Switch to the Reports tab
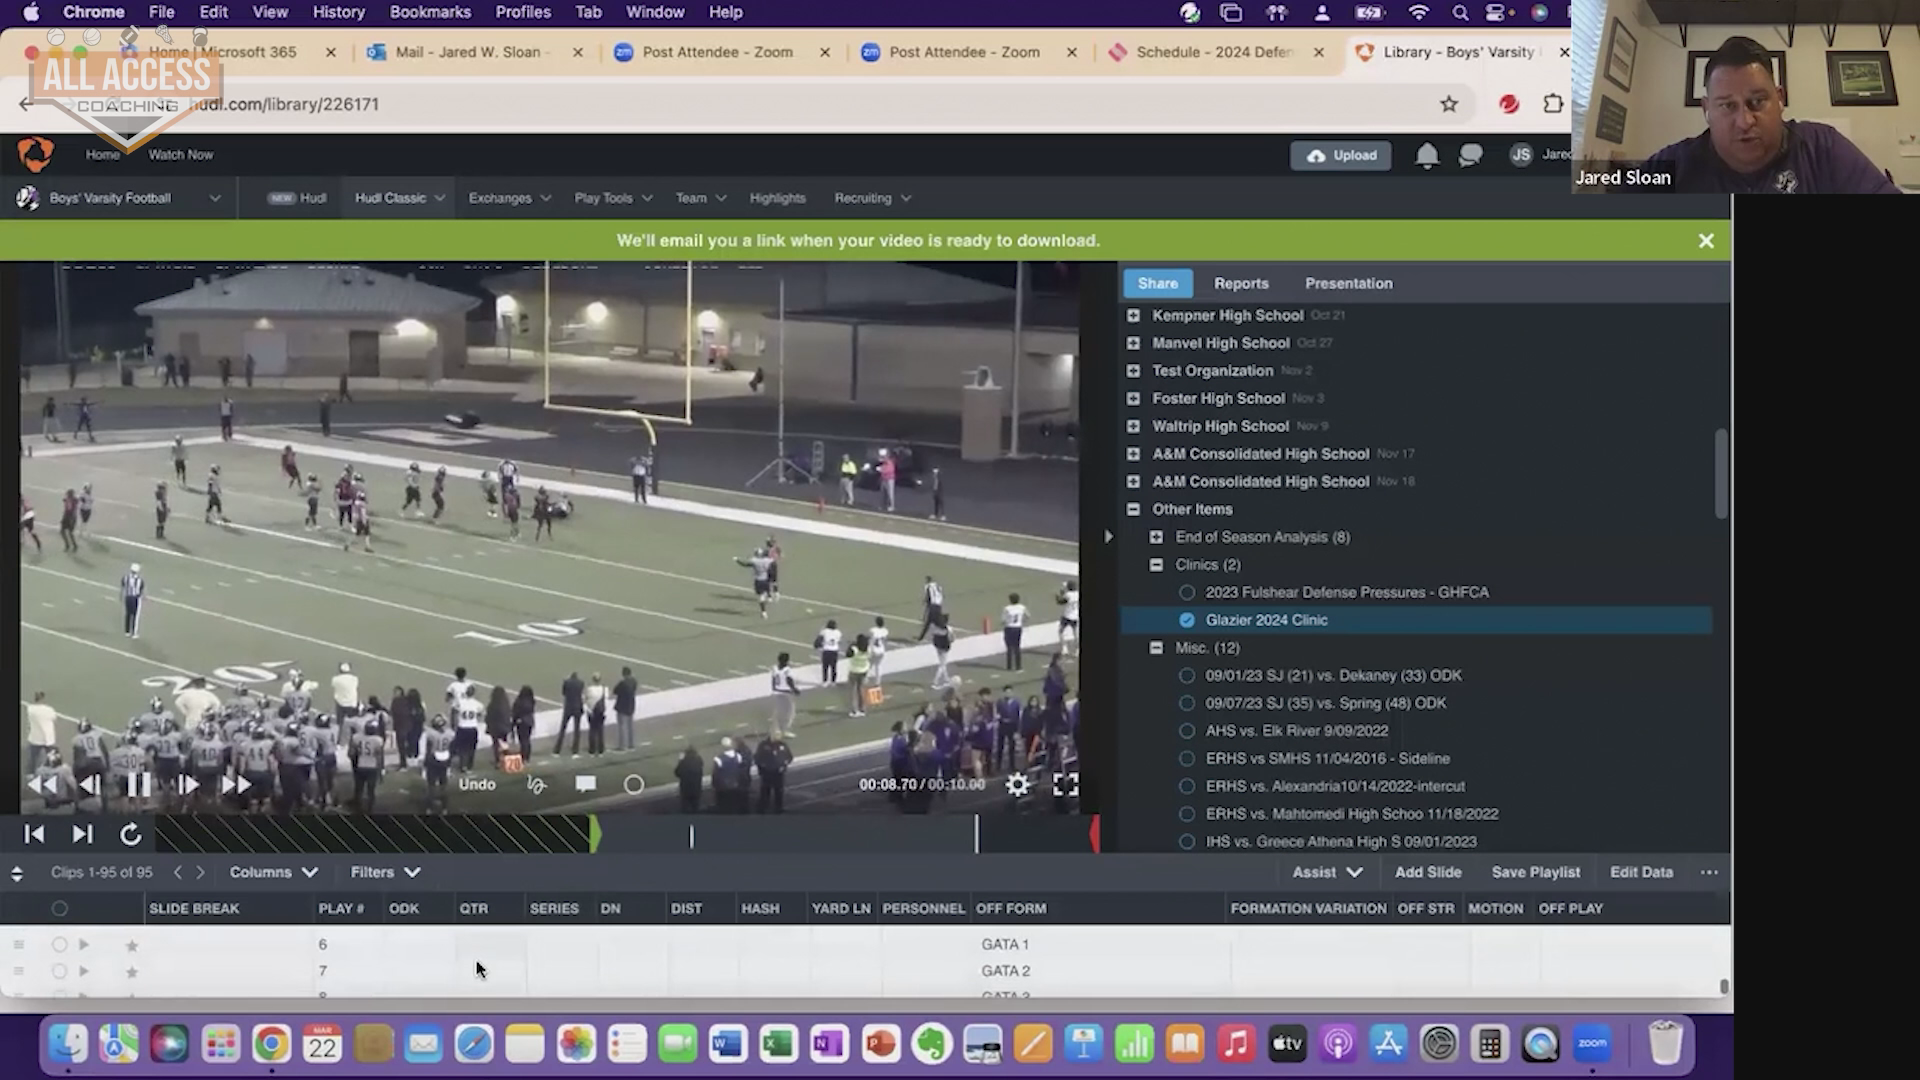Image resolution: width=1920 pixels, height=1080 pixels. [1241, 283]
